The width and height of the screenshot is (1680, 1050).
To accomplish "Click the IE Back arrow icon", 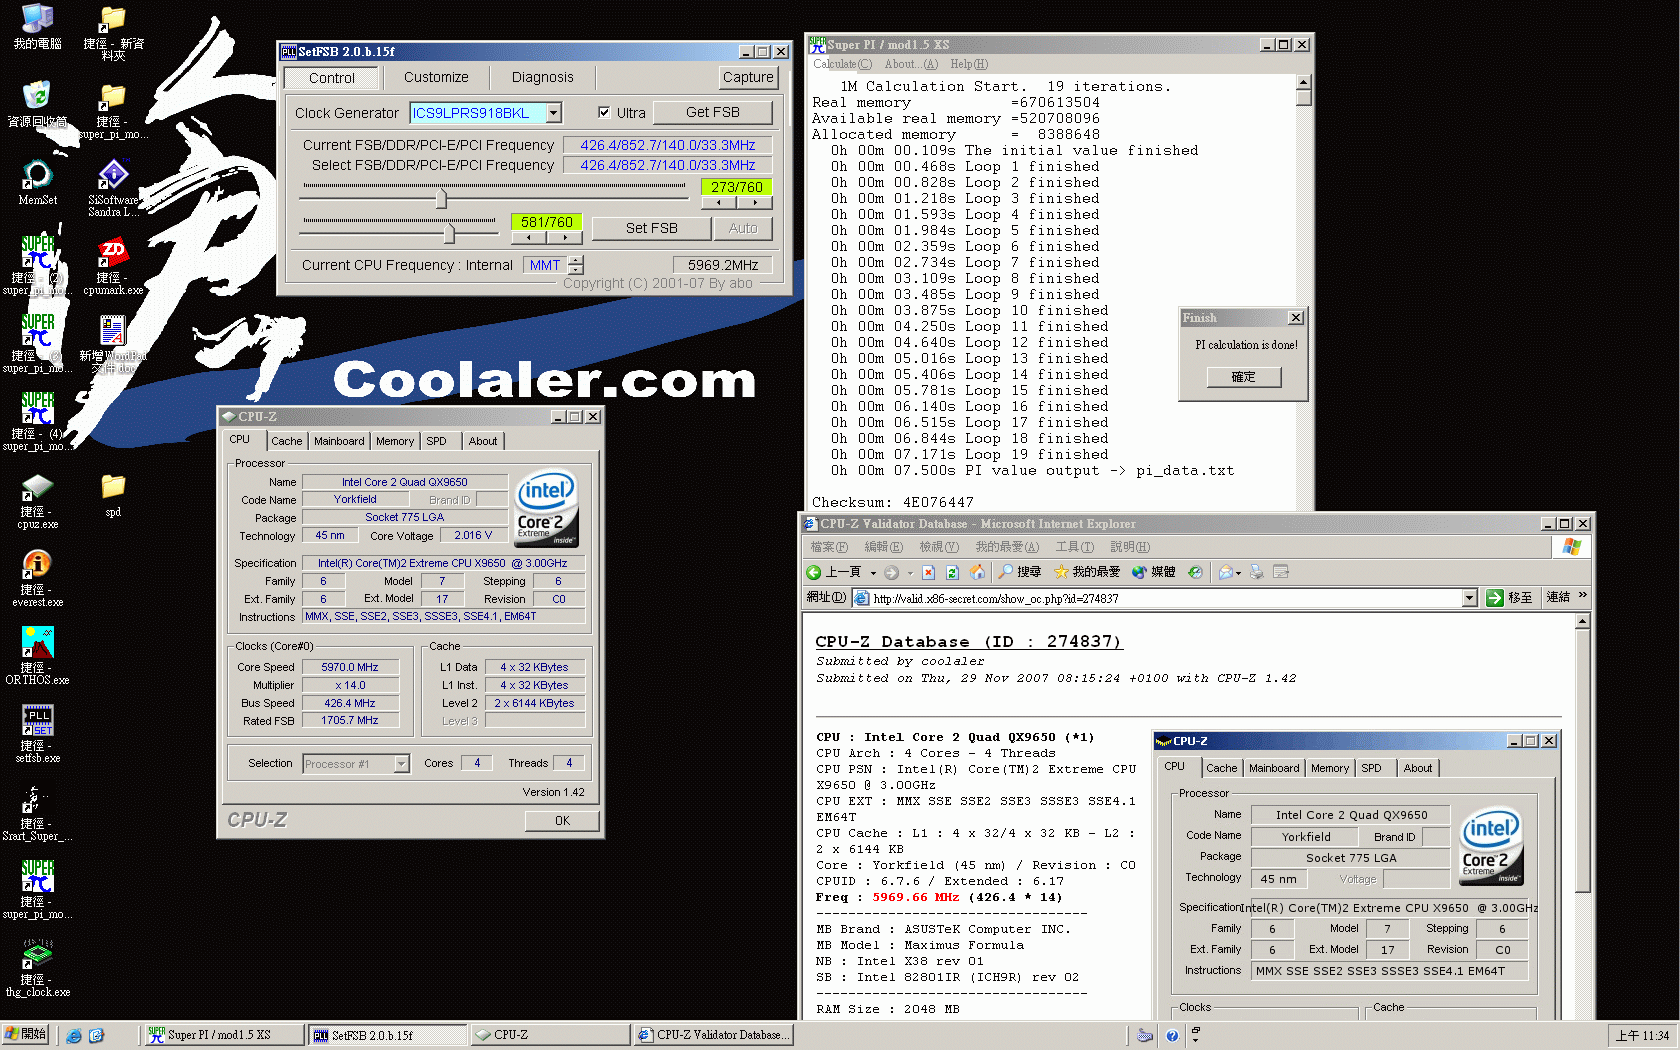I will click(814, 572).
